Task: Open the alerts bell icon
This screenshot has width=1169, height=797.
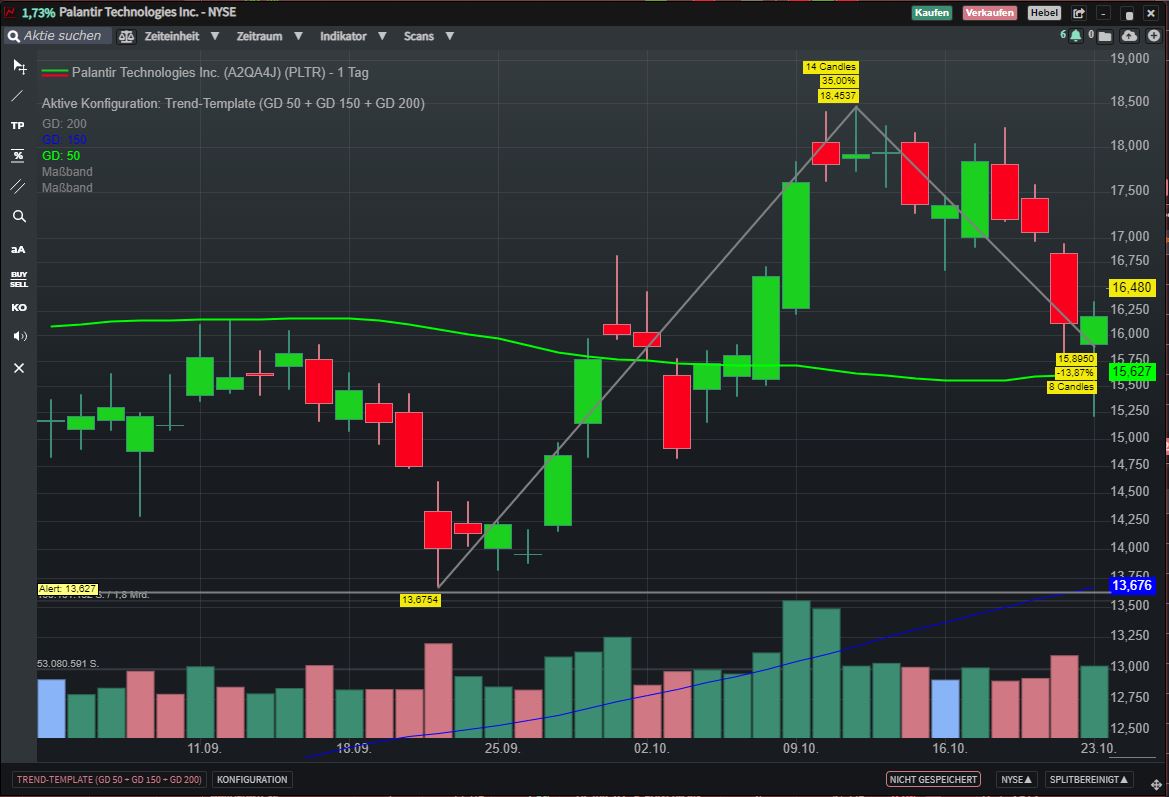Action: point(1076,36)
